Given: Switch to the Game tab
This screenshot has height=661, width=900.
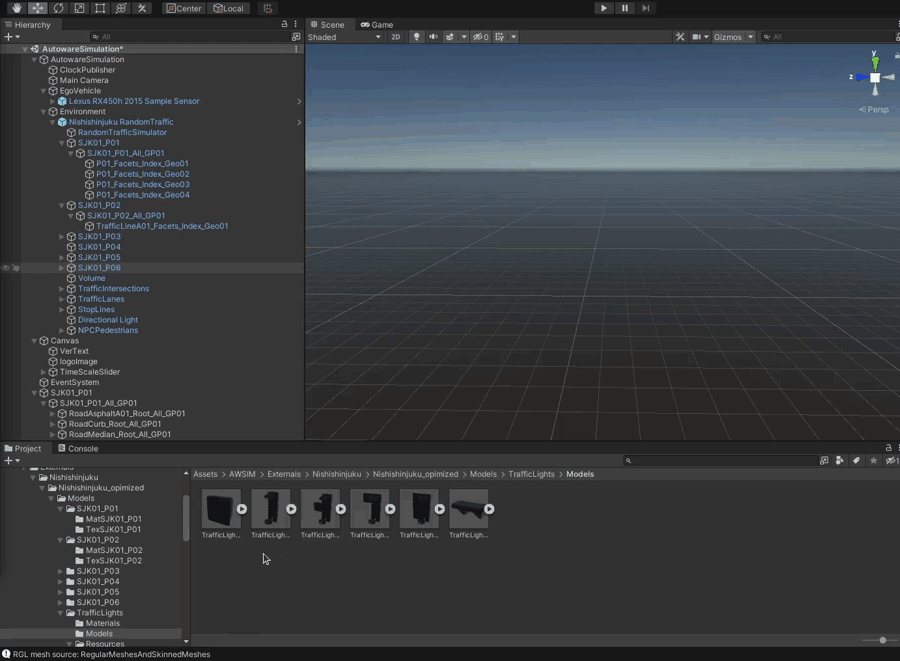Looking at the screenshot, I should 377,24.
